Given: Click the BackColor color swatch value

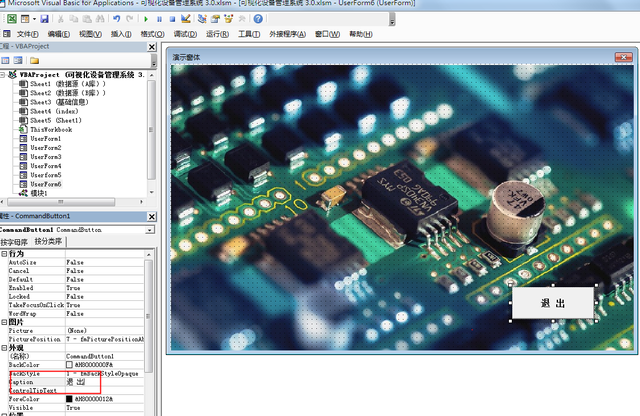Looking at the screenshot, I should tap(69, 365).
